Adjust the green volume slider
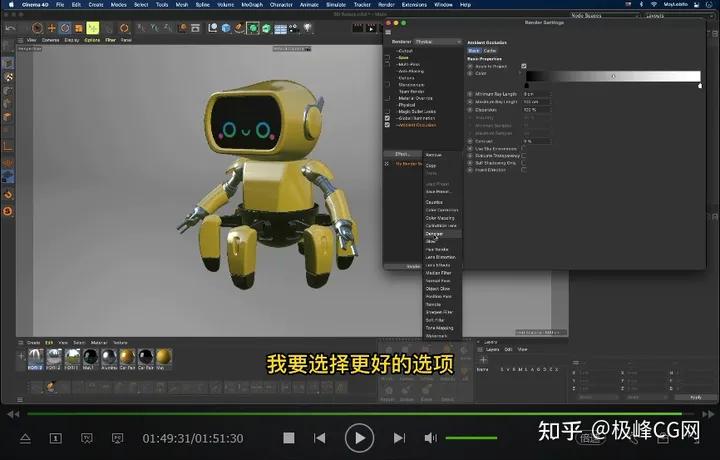Screen dimensions: 720x460 471,438
